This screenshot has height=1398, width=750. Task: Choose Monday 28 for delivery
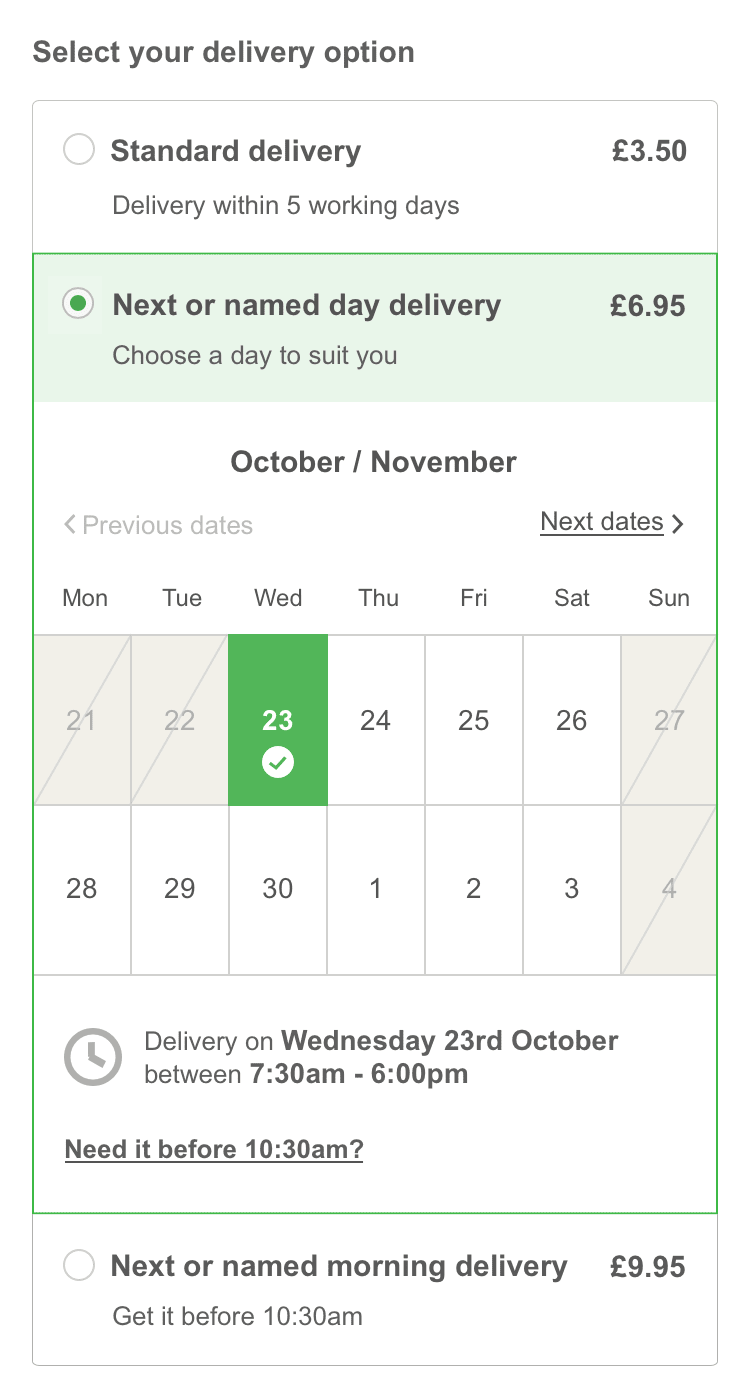tap(82, 888)
